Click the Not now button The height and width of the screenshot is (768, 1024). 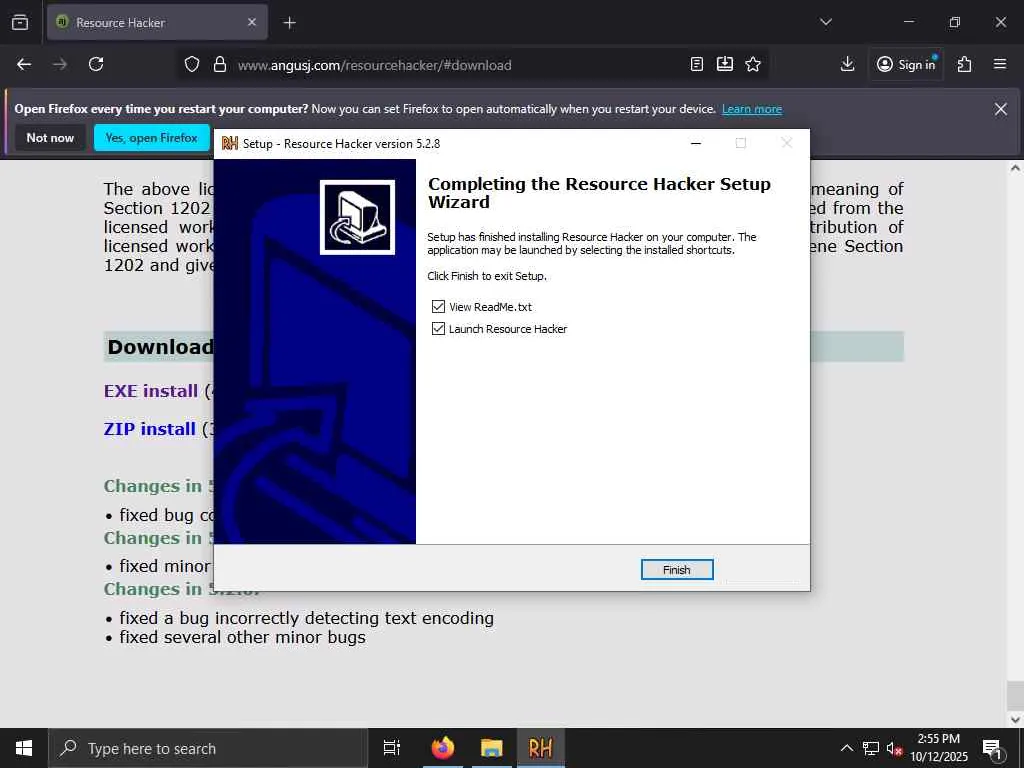click(50, 138)
